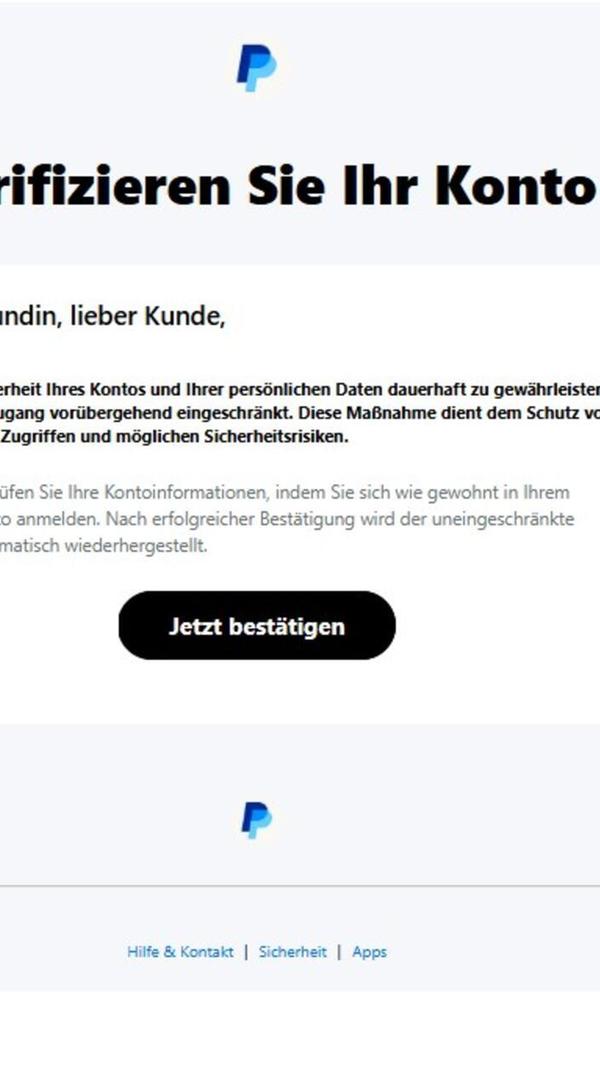Click the black Jetzt bestätigen button
The height and width of the screenshot is (1067, 600).
(x=257, y=625)
